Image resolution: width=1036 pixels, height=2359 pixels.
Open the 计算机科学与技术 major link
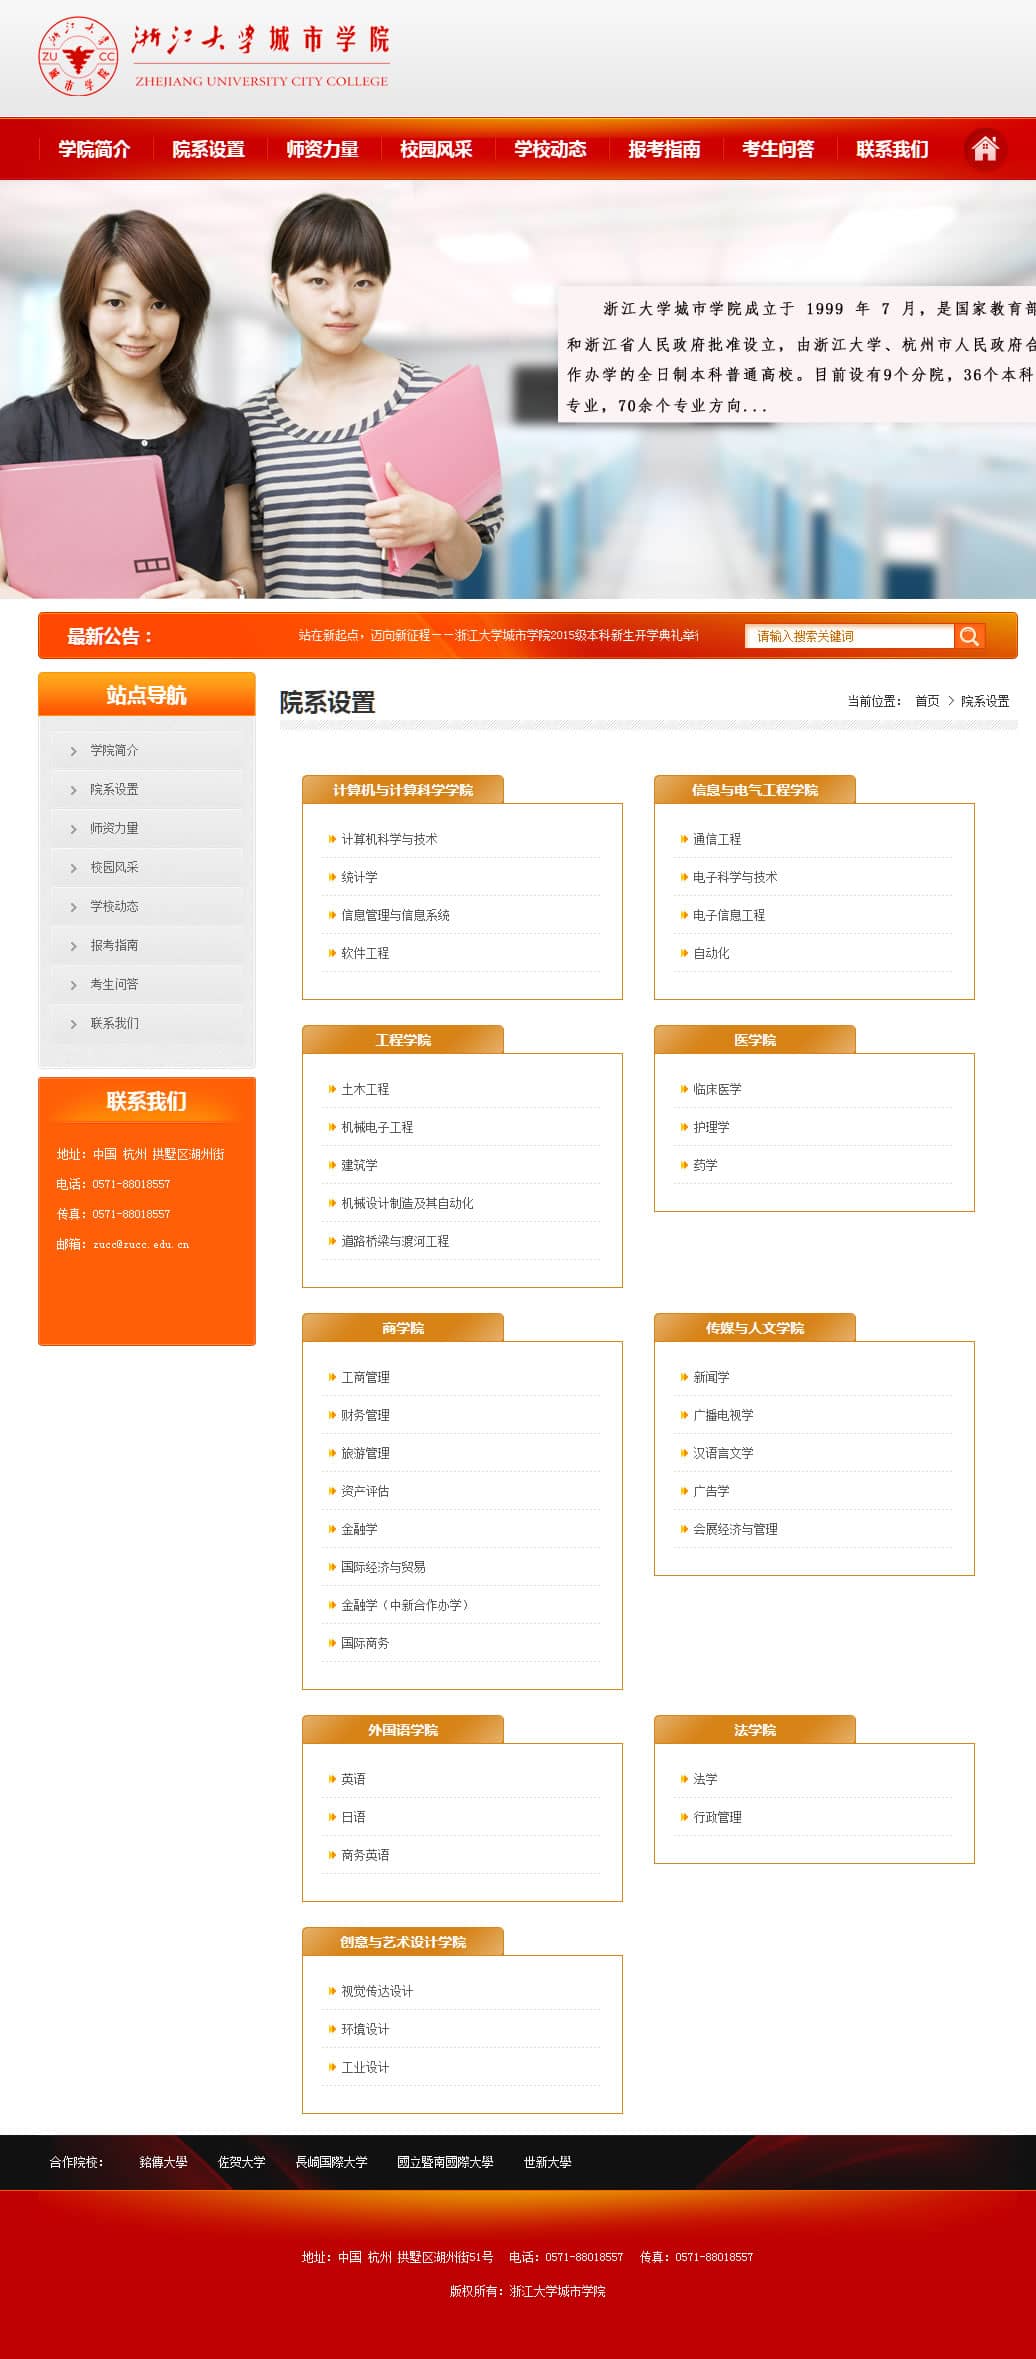tap(389, 839)
